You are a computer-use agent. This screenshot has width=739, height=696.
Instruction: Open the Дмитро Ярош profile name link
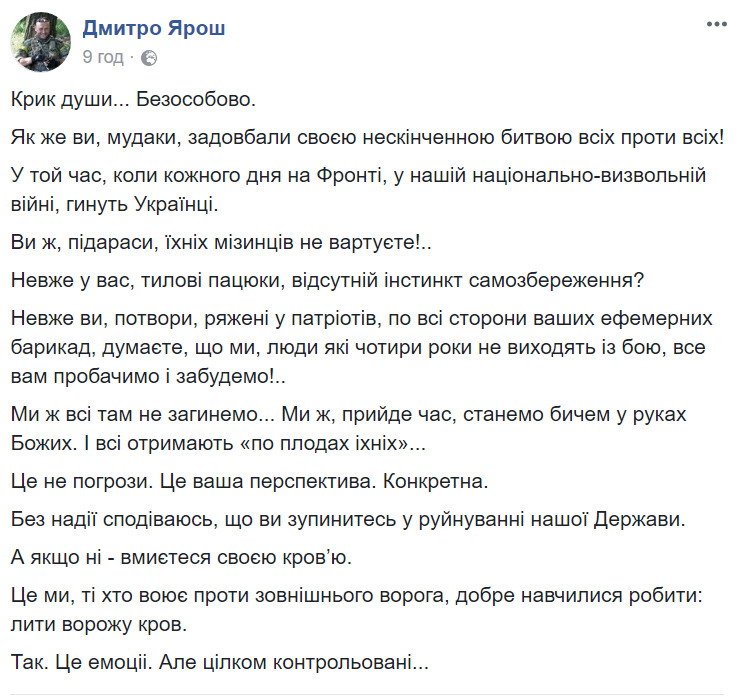154,28
